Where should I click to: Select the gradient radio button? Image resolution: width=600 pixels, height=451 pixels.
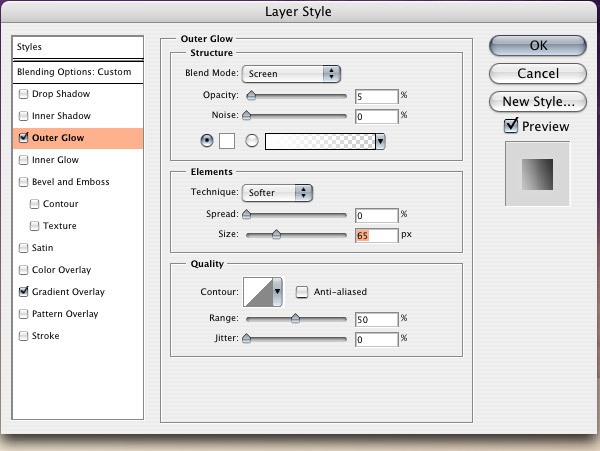[x=252, y=141]
